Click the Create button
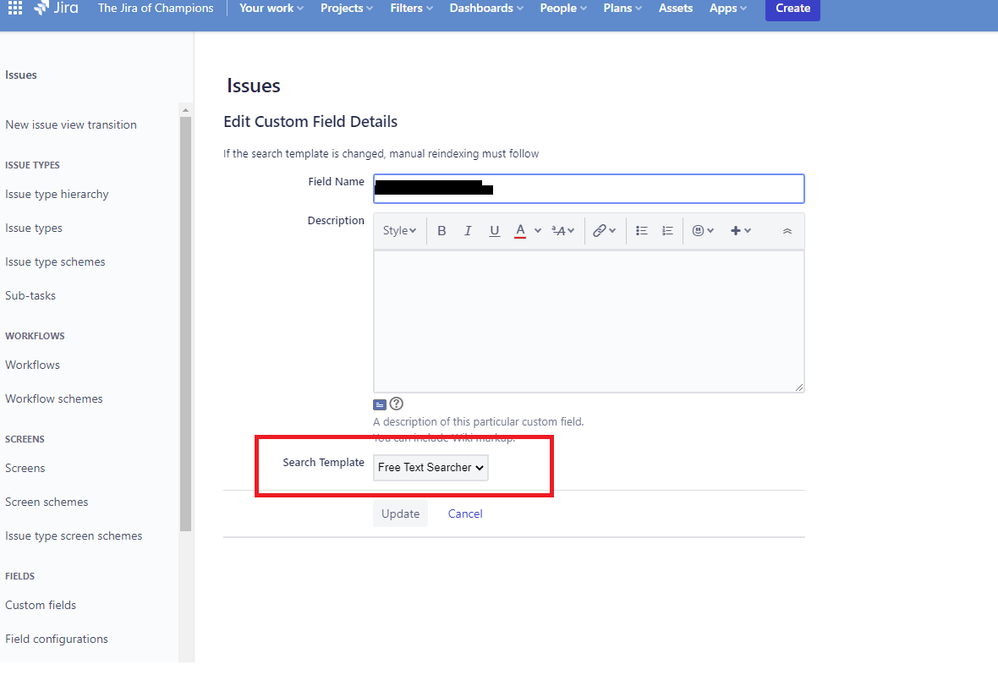998x687 pixels. pyautogui.click(x=792, y=8)
